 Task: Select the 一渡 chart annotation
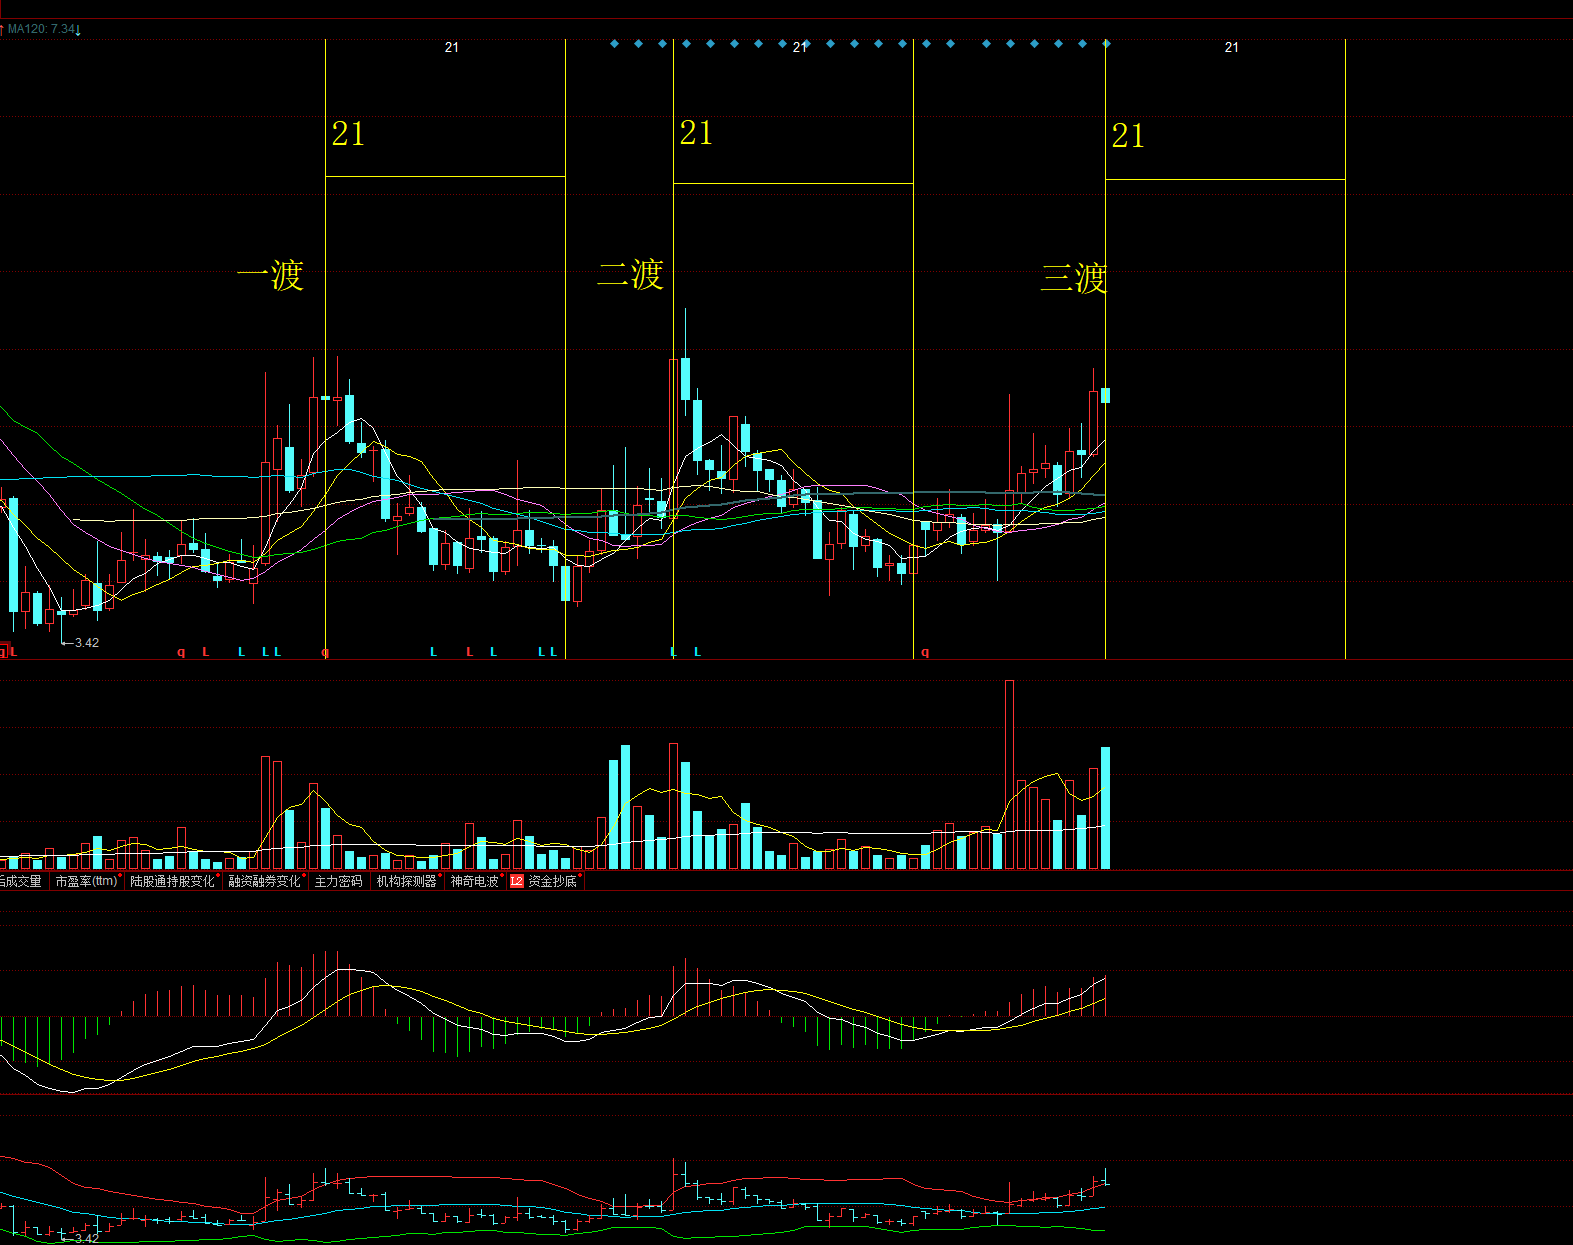pyautogui.click(x=270, y=275)
